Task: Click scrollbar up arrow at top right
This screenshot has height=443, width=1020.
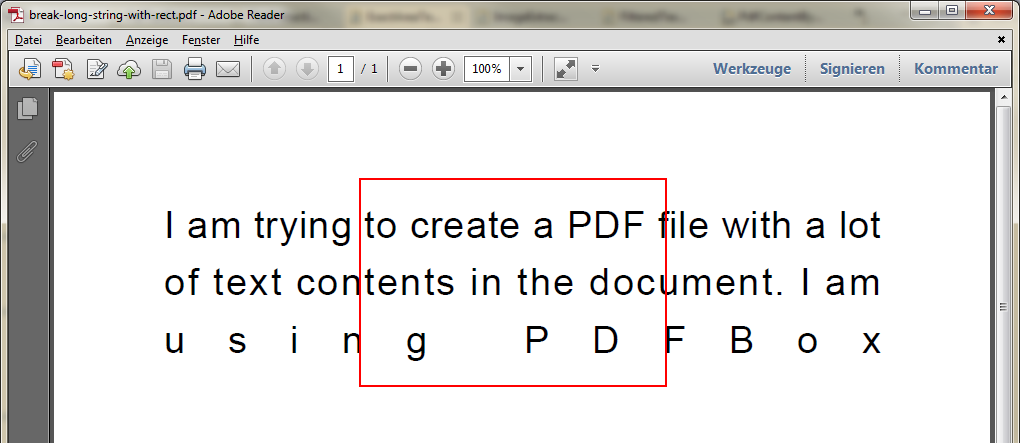Action: pyautogui.click(x=1003, y=98)
